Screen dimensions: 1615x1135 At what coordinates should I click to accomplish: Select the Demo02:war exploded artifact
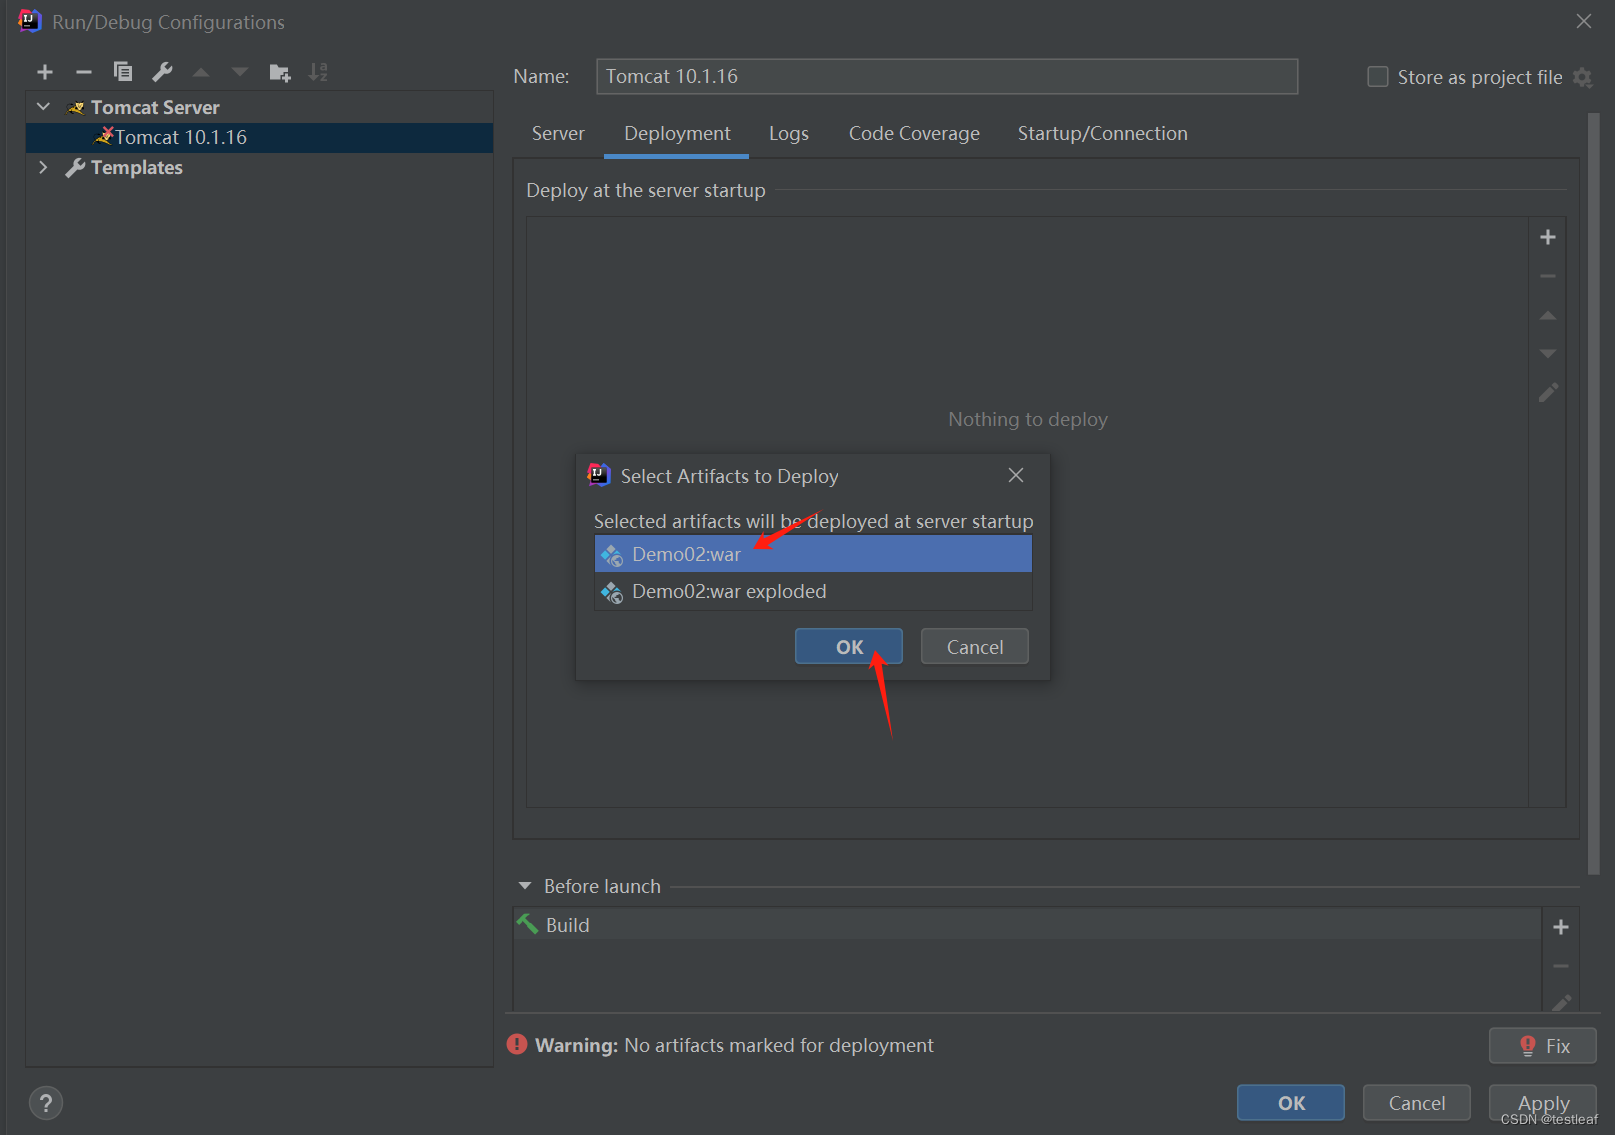(813, 591)
